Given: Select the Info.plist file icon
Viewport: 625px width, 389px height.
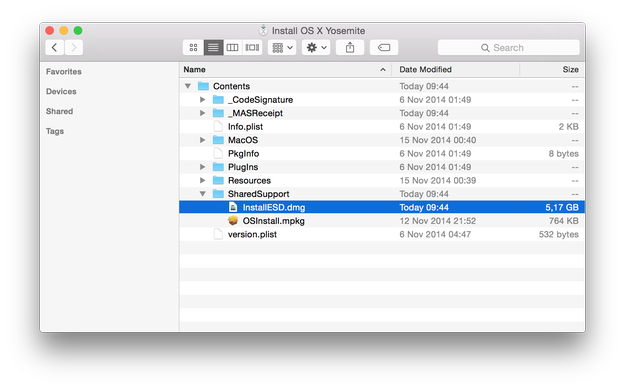Looking at the screenshot, I should pyautogui.click(x=218, y=126).
